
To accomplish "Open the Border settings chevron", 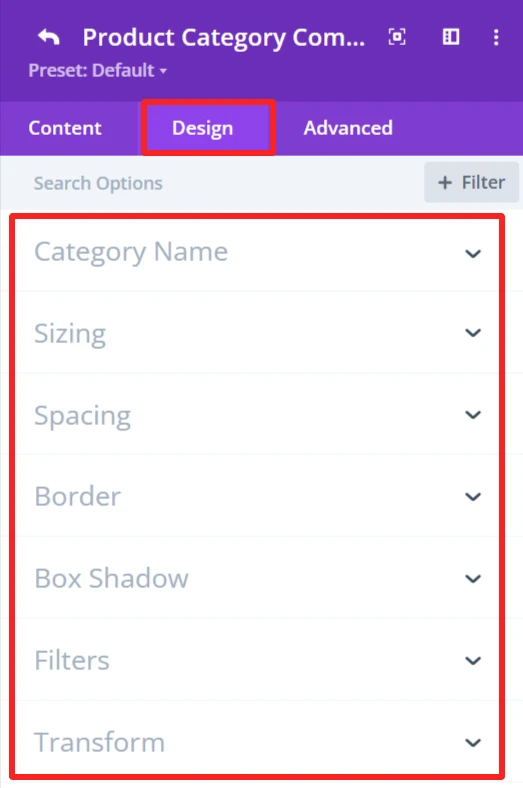I will click(473, 497).
